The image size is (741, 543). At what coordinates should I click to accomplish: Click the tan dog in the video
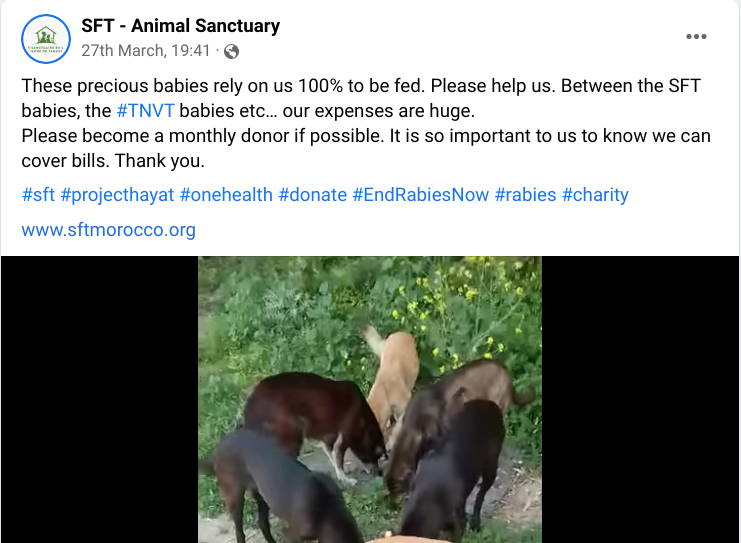[394, 376]
